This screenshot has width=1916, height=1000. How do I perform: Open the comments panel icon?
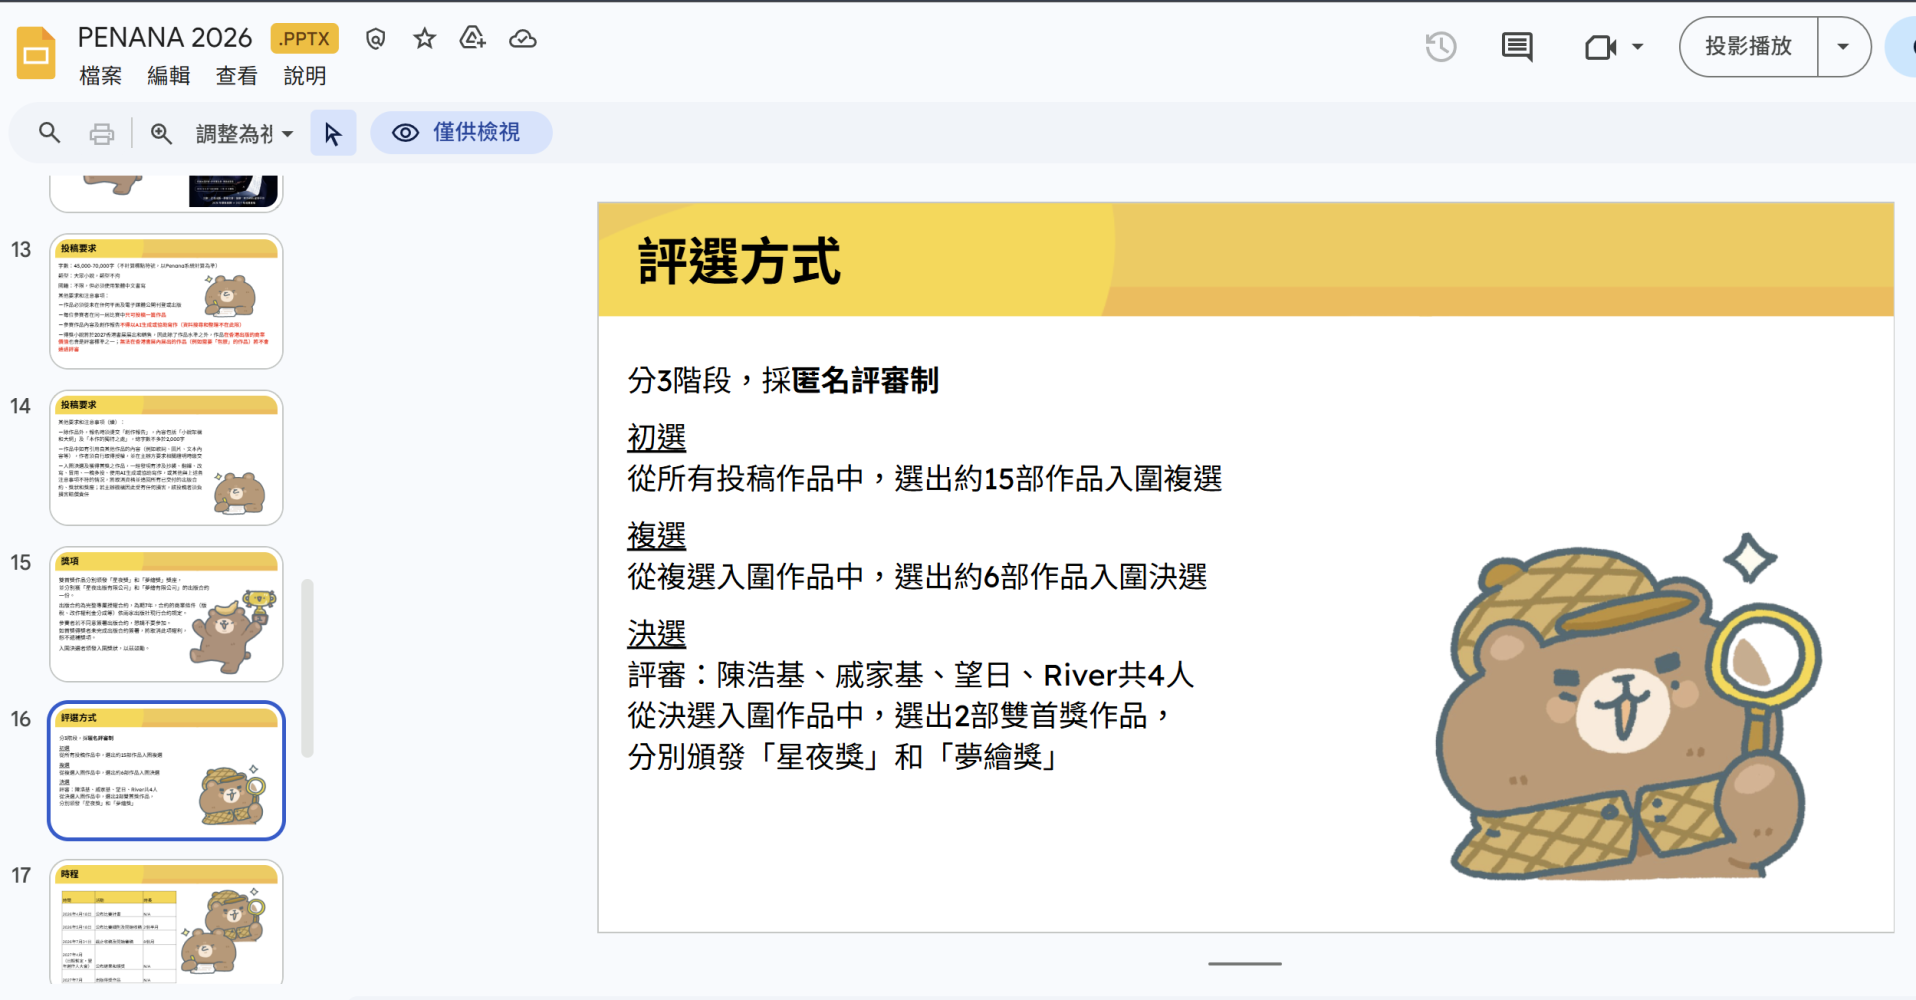1517,46
